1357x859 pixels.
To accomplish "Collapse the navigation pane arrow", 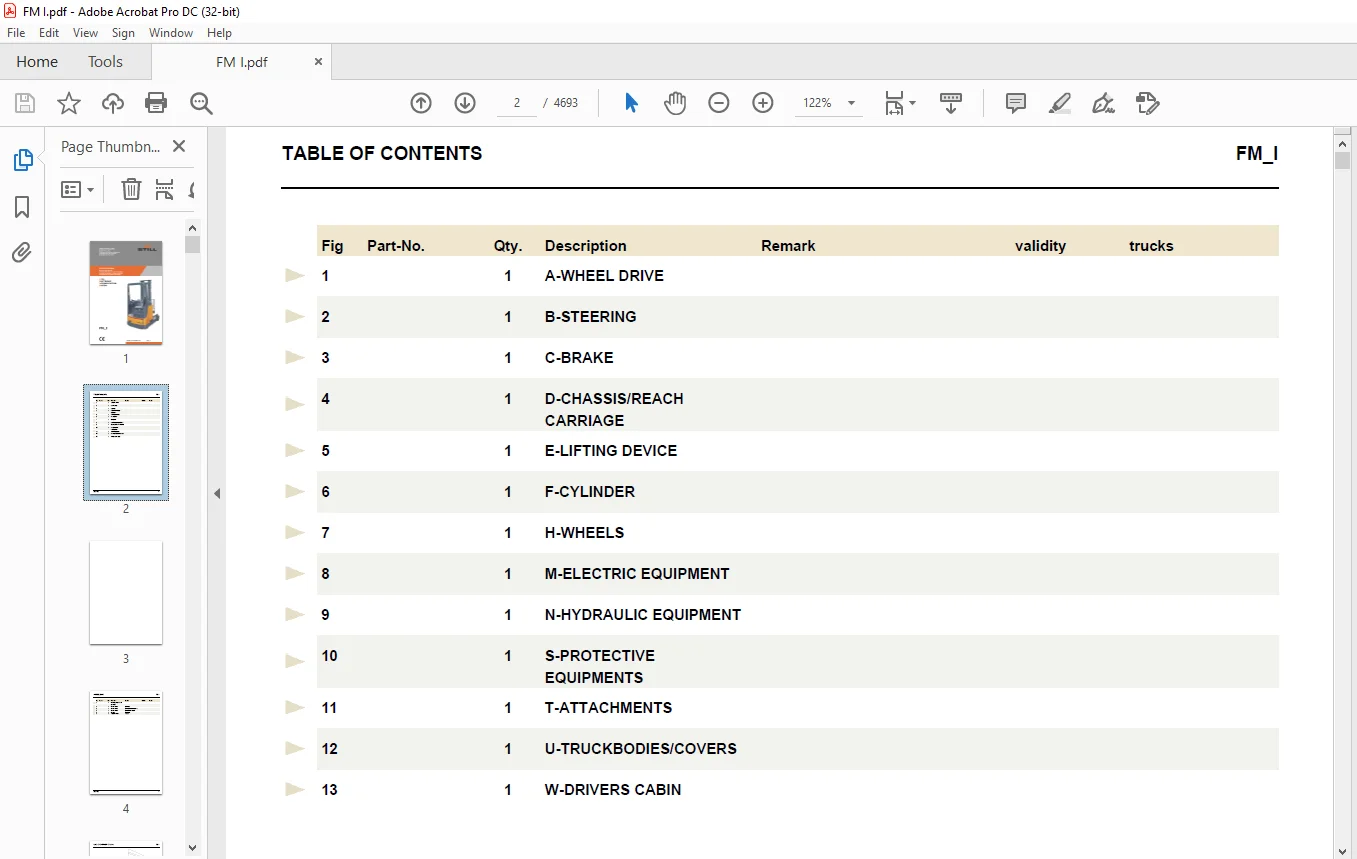I will [x=217, y=493].
